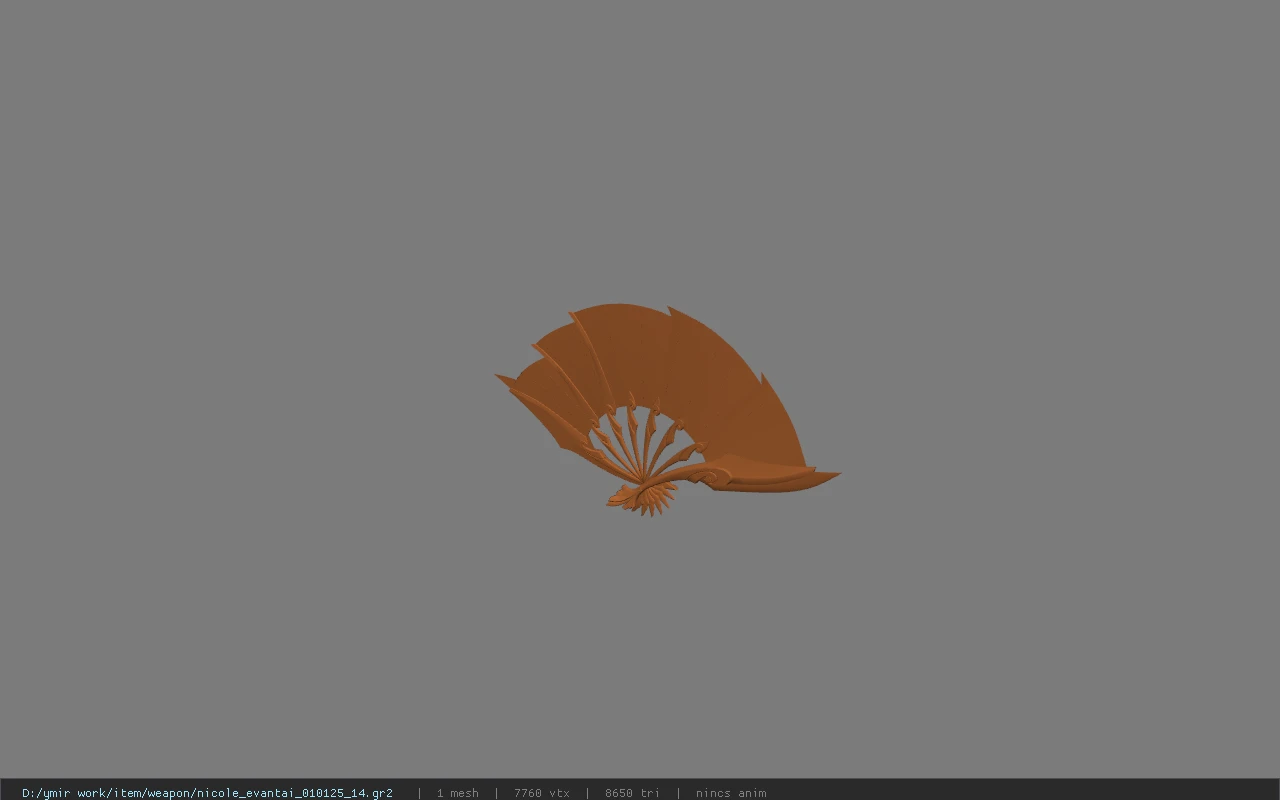Click the '1 mesh' status entry
Viewport: 1280px width, 800px height.
(x=457, y=793)
